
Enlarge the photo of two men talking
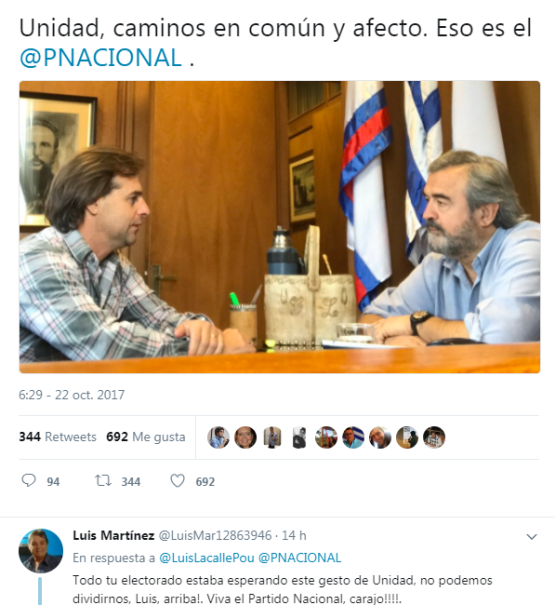pos(279,227)
